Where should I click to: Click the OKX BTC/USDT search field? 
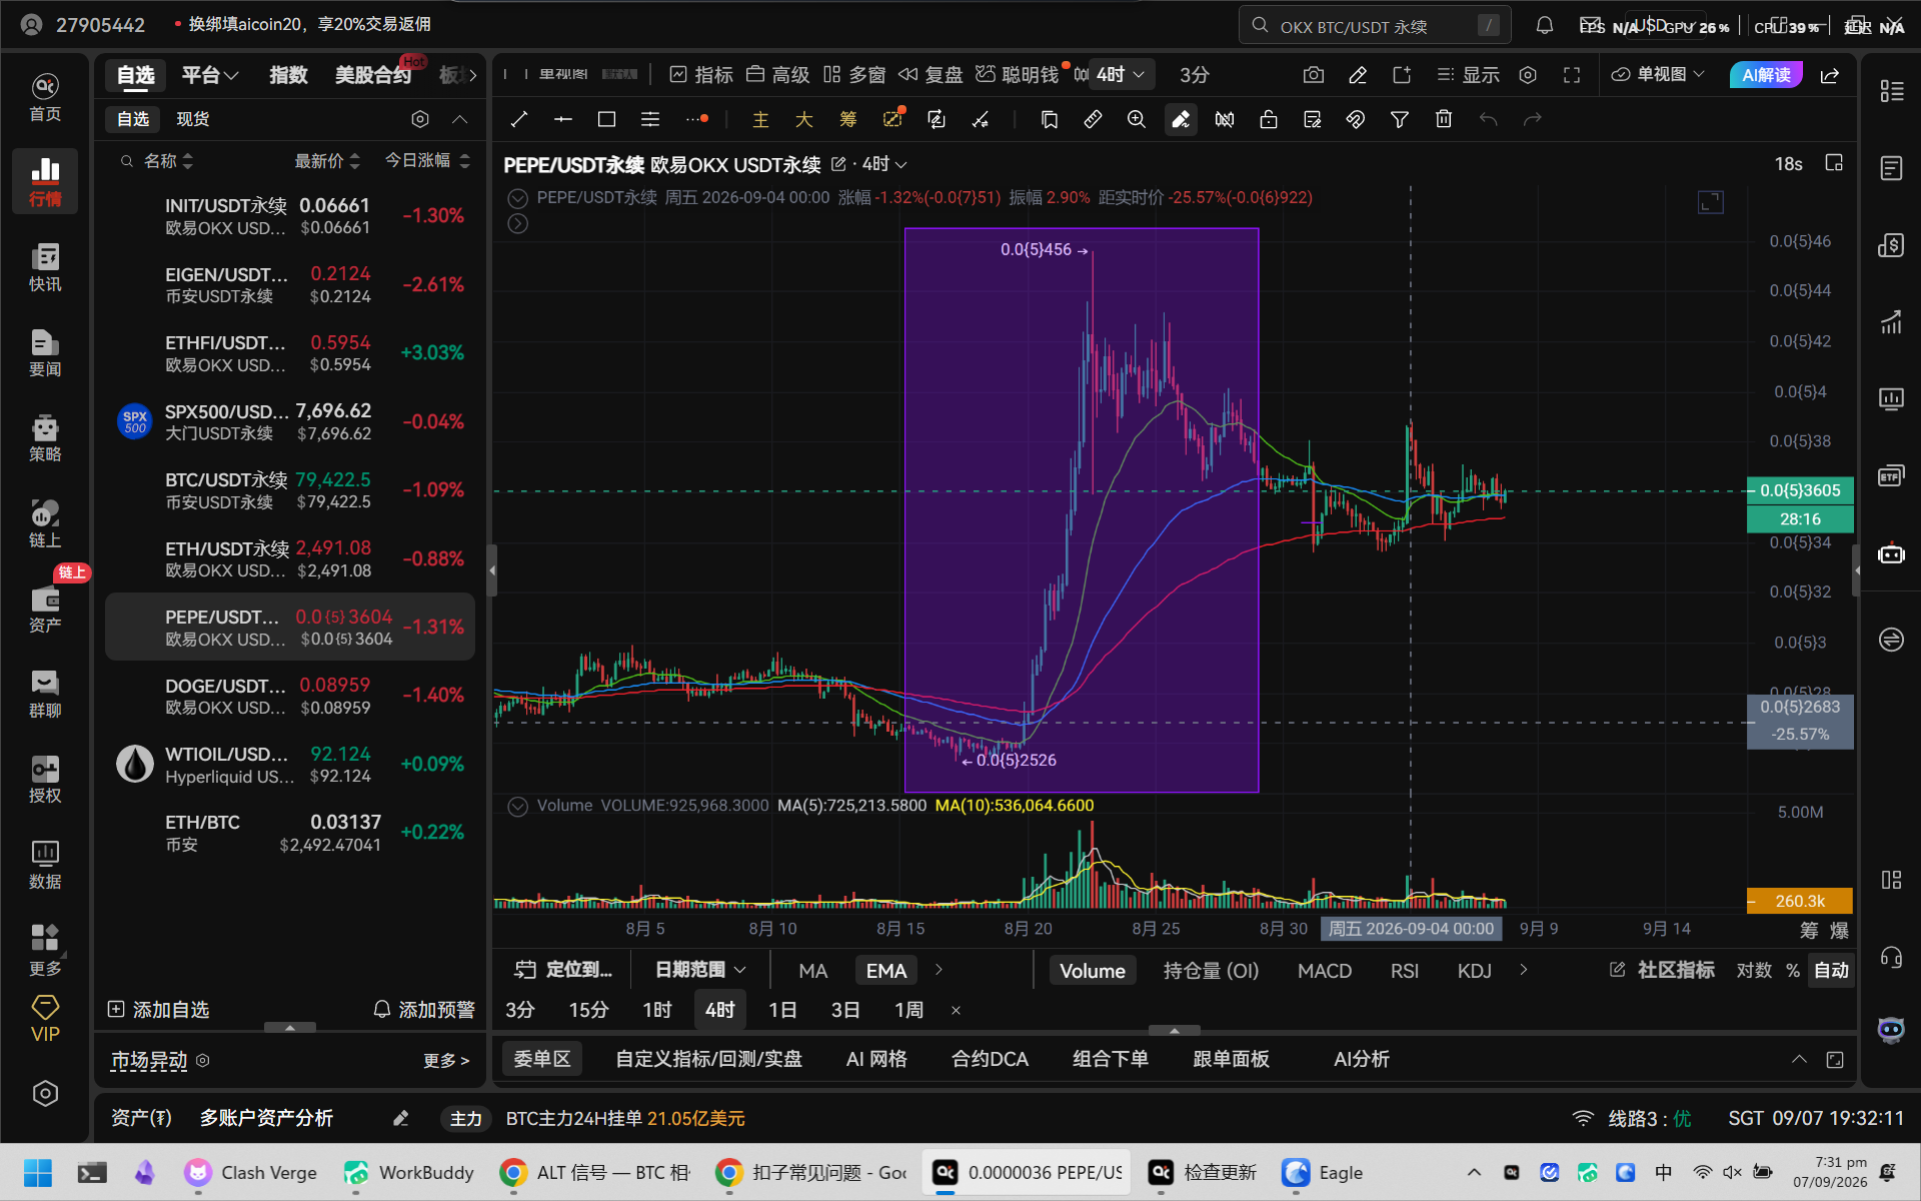tap(1375, 26)
